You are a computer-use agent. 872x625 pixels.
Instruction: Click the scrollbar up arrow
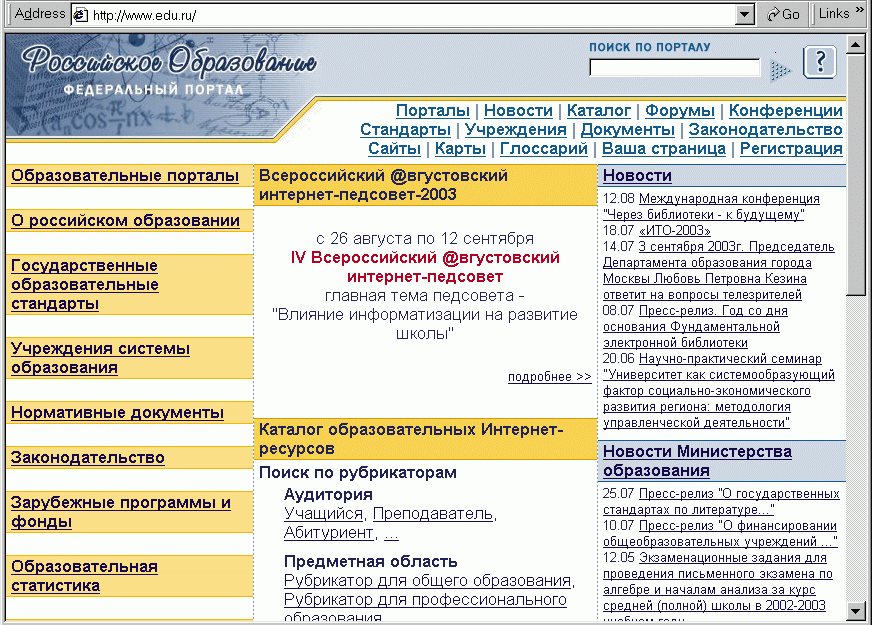click(x=855, y=44)
